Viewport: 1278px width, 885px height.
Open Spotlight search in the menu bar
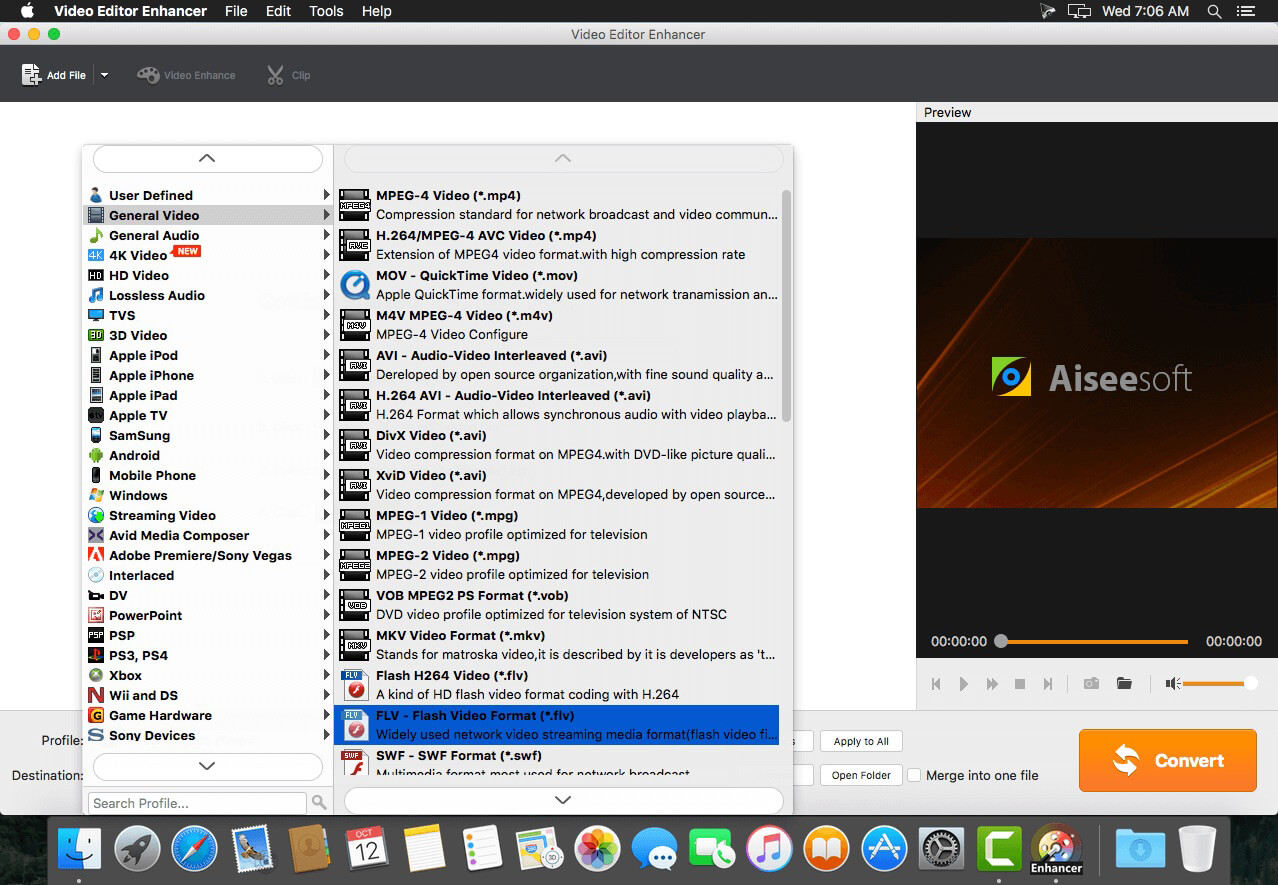click(x=1214, y=11)
